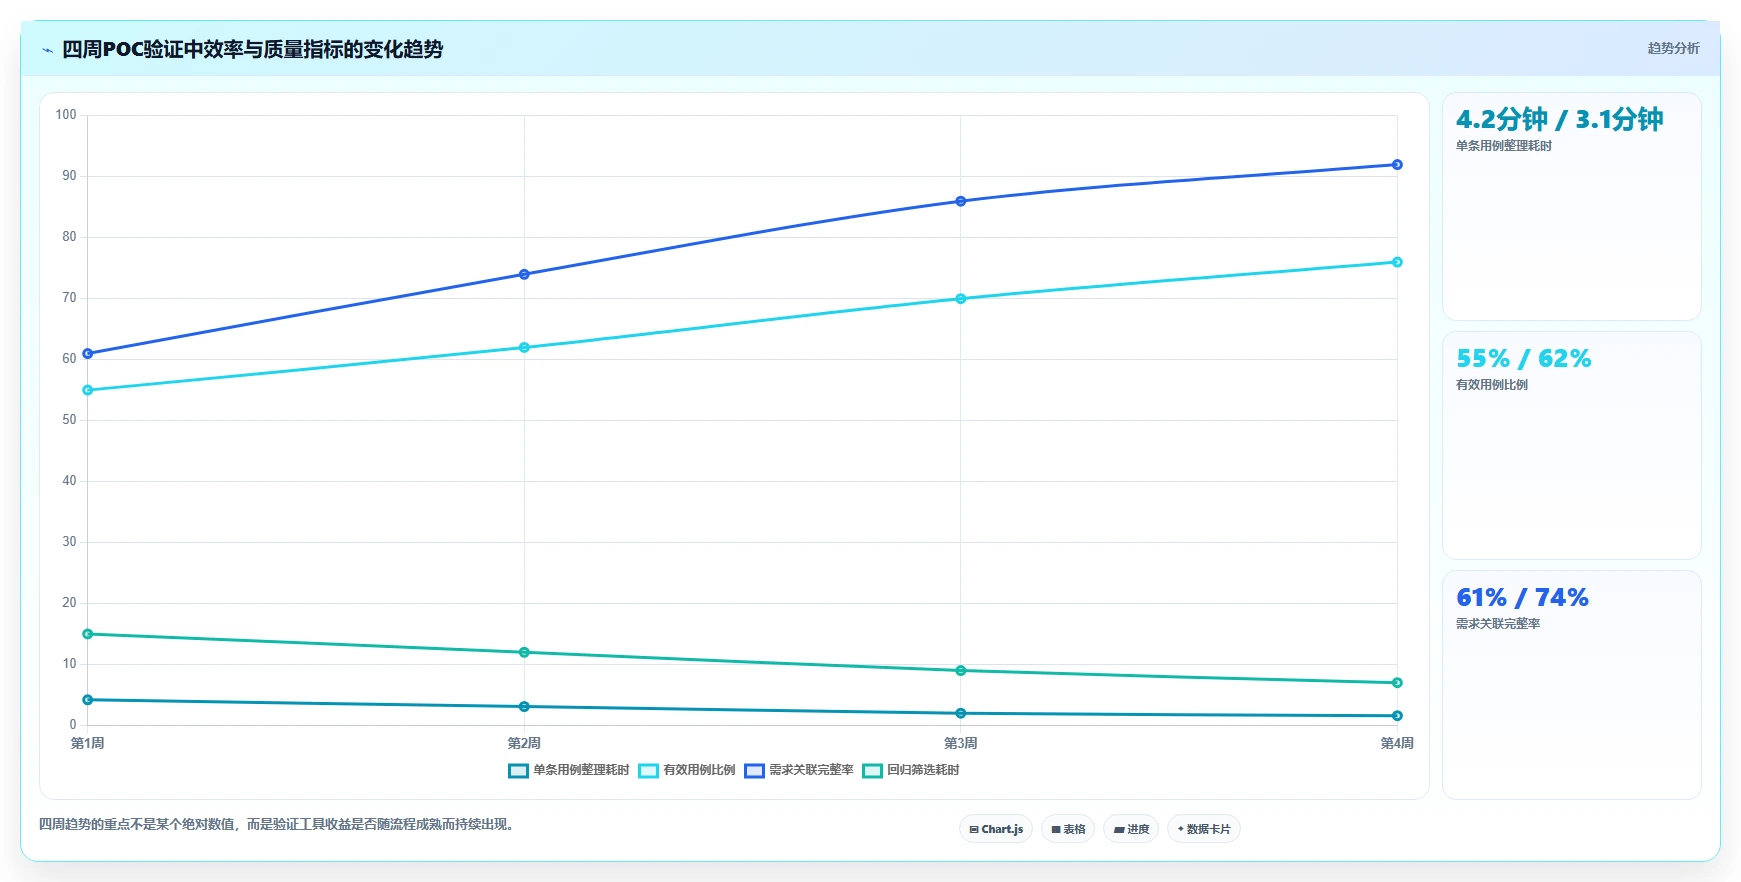Screen dimensions: 1741x882
Task: Click the 进度 chip
Action: [1131, 829]
